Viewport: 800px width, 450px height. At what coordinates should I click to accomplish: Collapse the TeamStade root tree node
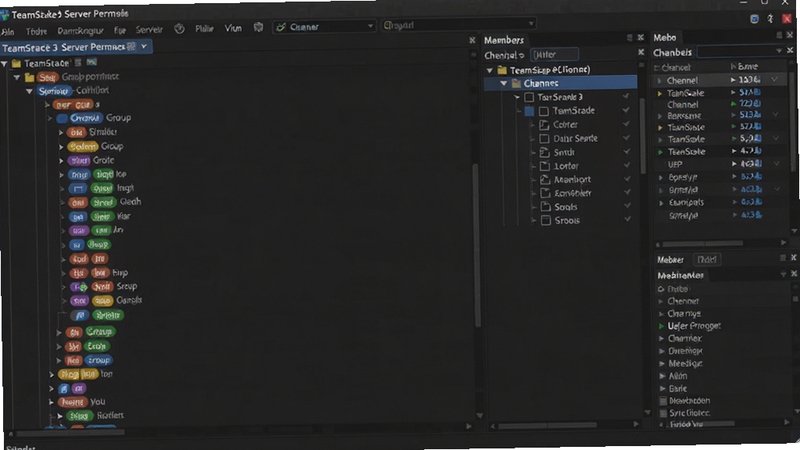[x=4, y=64]
